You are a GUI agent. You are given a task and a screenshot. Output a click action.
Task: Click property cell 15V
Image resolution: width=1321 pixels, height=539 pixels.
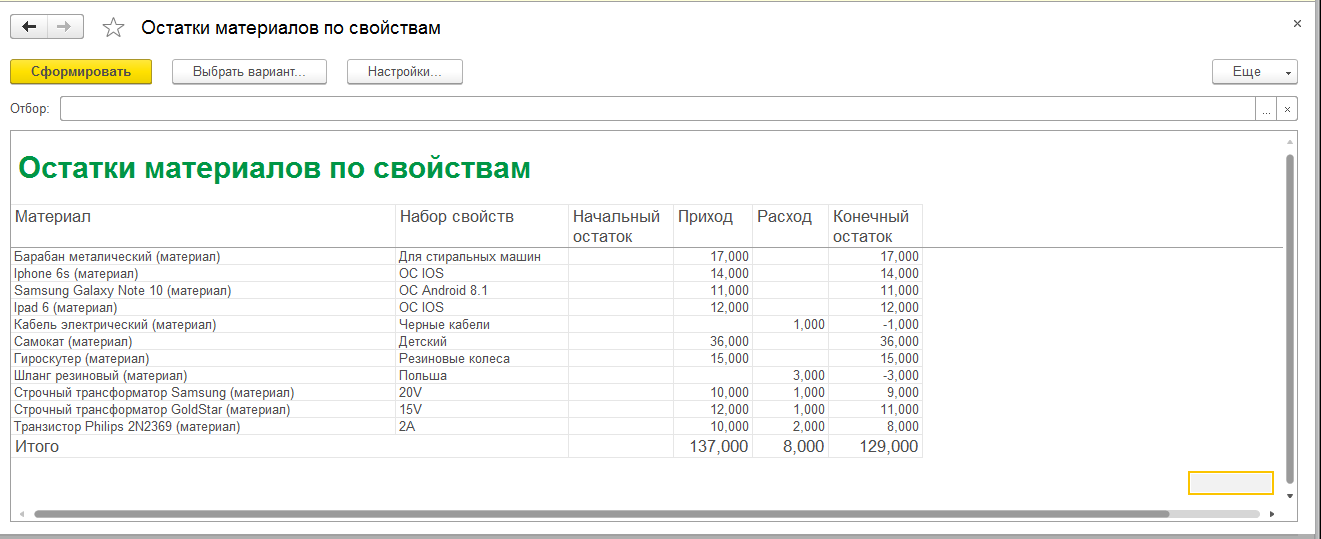pyautogui.click(x=482, y=409)
